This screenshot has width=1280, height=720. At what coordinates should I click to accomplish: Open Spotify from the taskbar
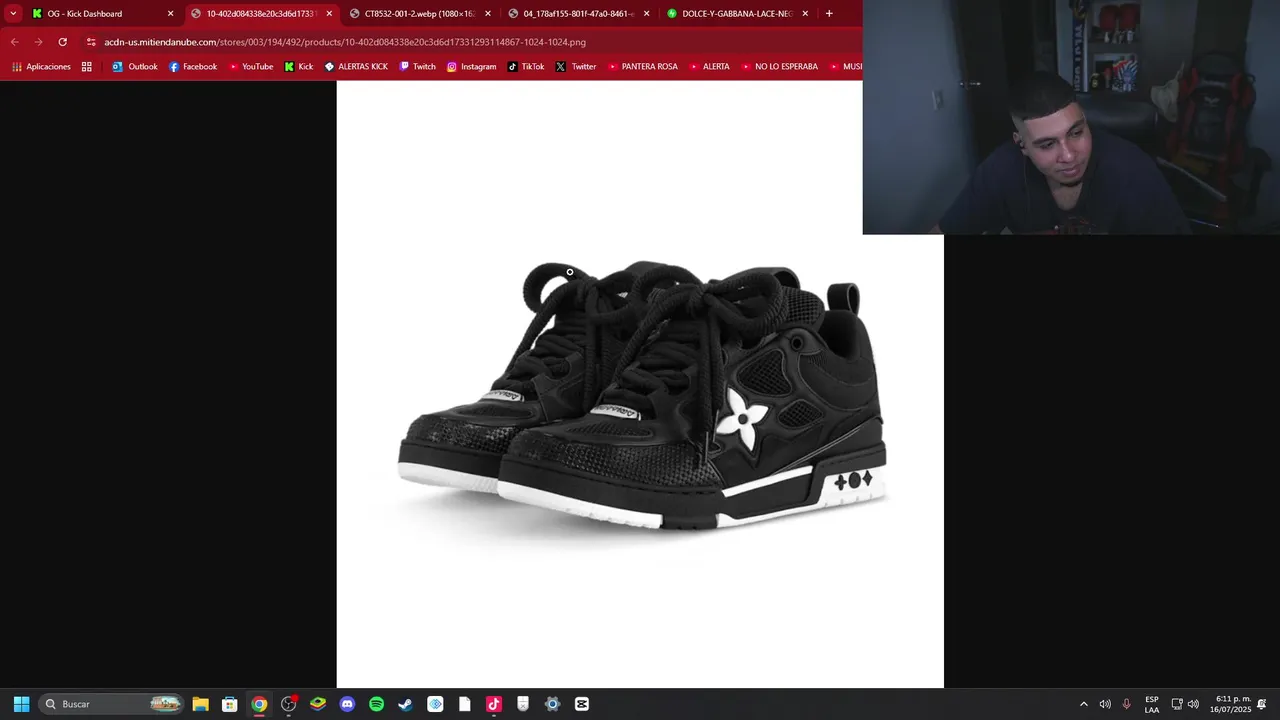pyautogui.click(x=376, y=704)
